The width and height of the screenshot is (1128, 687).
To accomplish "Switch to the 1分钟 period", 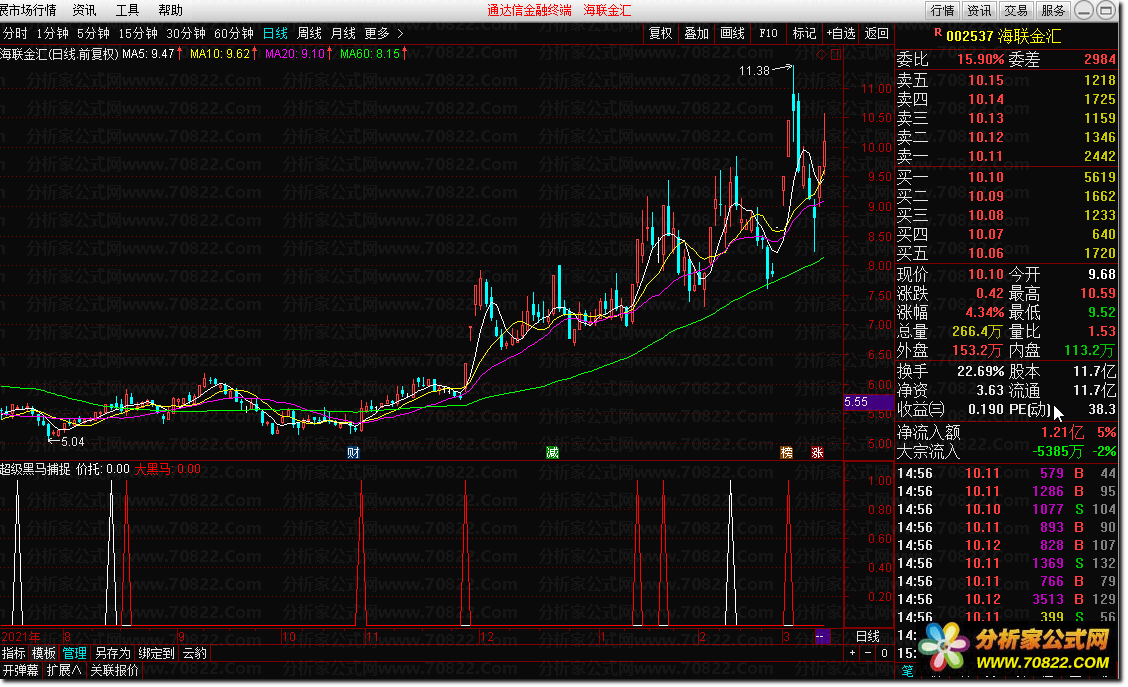I will pyautogui.click(x=53, y=33).
